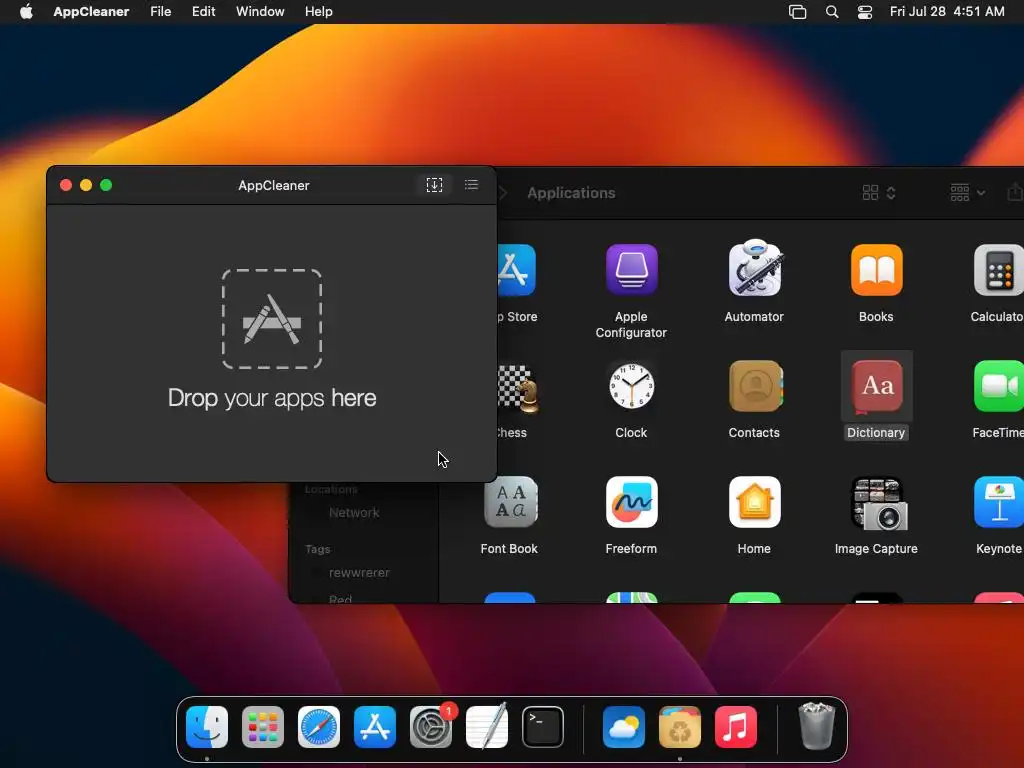Select the Keynote app in Finder

click(x=999, y=502)
